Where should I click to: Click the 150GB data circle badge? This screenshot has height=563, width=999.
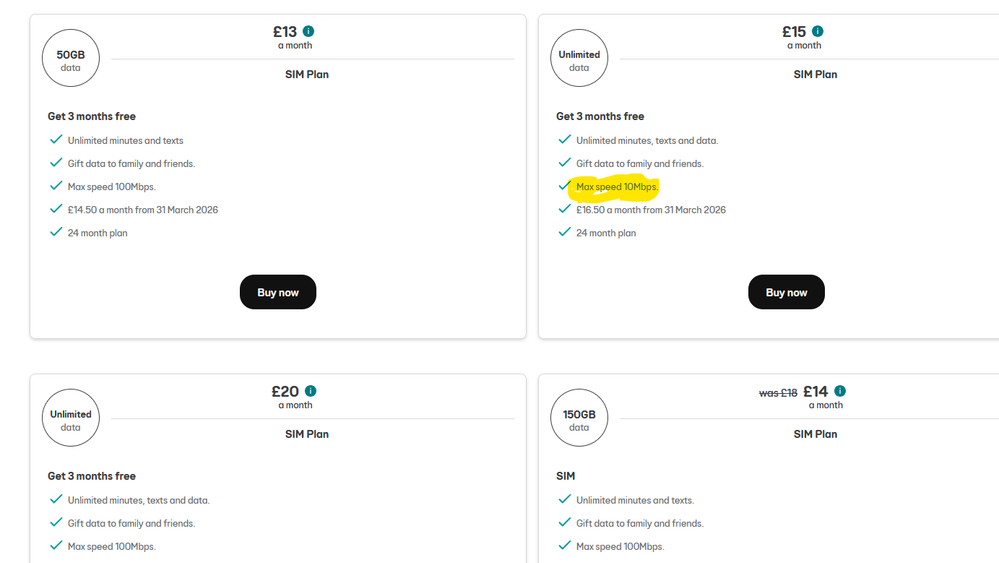(x=579, y=418)
